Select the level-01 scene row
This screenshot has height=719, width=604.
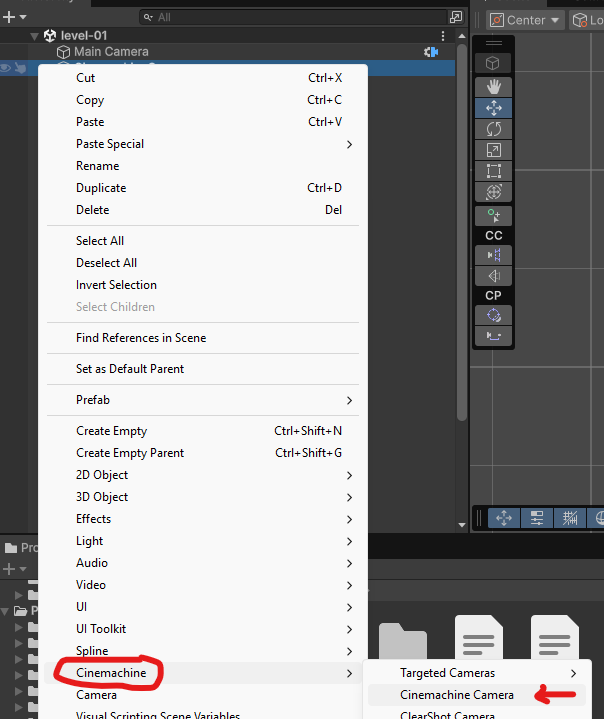coord(227,36)
